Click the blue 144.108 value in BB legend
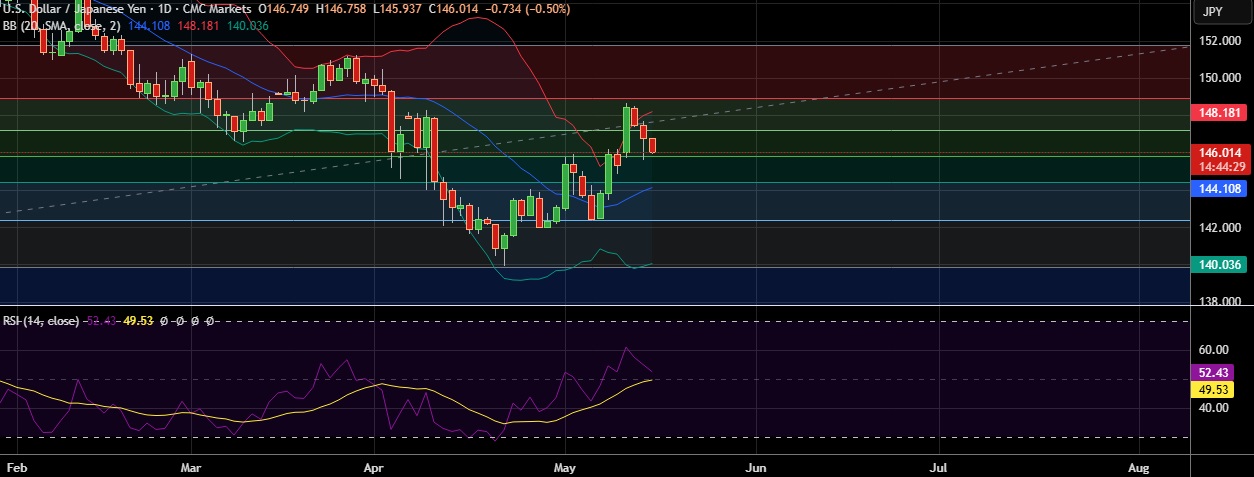The image size is (1254, 477). click(150, 25)
